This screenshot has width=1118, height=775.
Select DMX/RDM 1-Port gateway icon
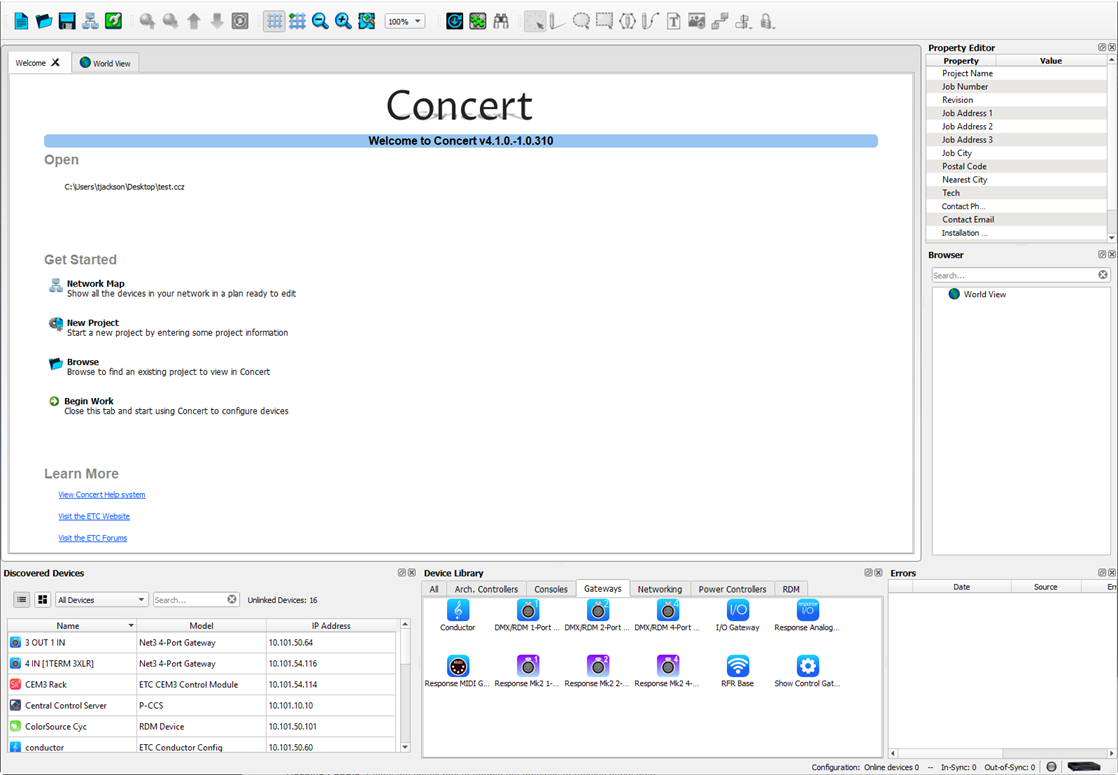pyautogui.click(x=528, y=615)
